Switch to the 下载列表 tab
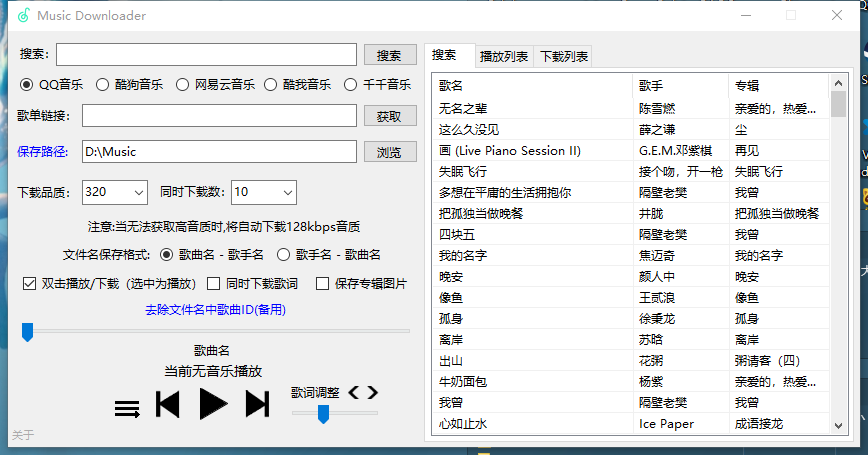The height and width of the screenshot is (455, 868). click(x=564, y=56)
